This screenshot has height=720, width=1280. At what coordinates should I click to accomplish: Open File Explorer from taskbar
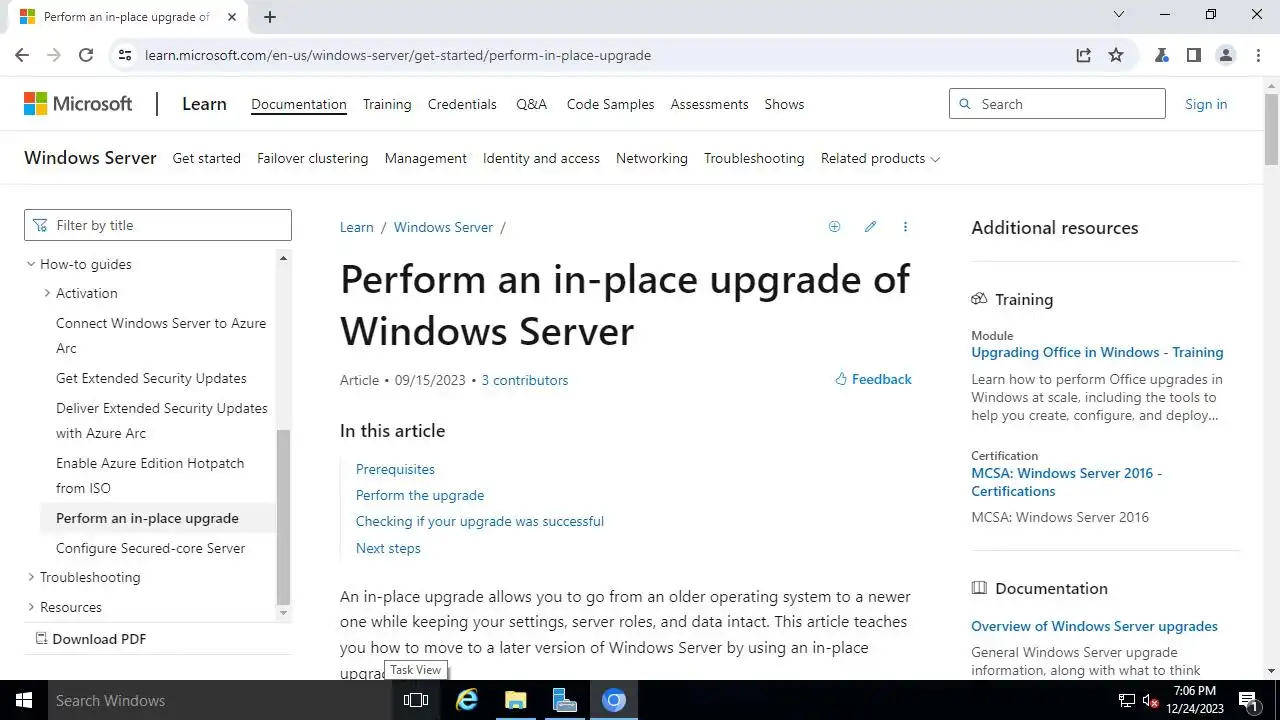[515, 700]
